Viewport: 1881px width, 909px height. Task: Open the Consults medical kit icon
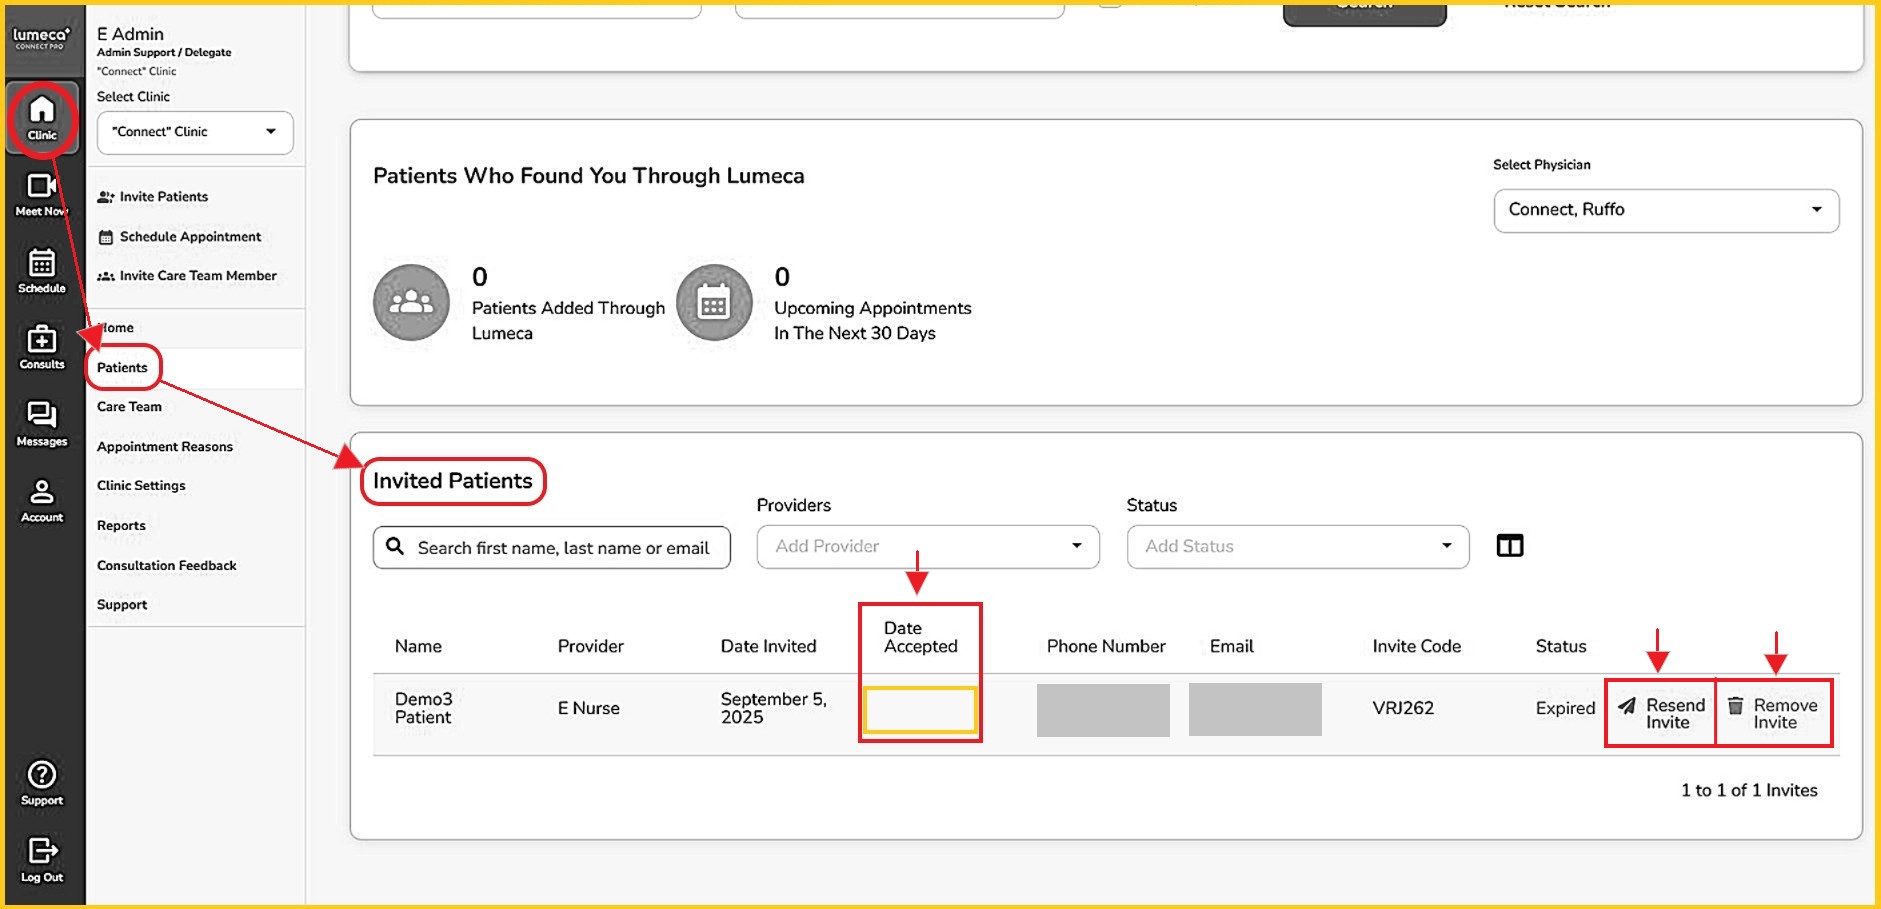point(42,347)
